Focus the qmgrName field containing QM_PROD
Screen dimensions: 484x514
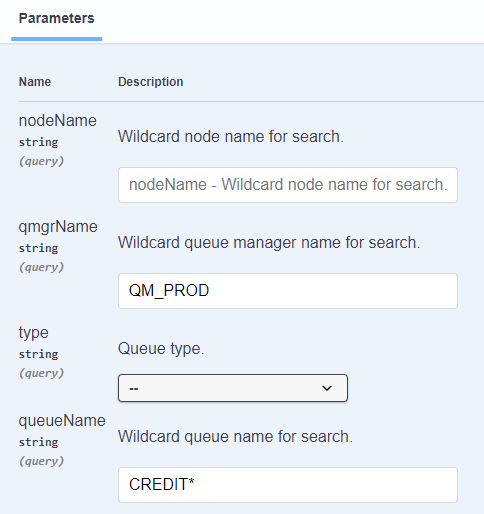pos(288,291)
